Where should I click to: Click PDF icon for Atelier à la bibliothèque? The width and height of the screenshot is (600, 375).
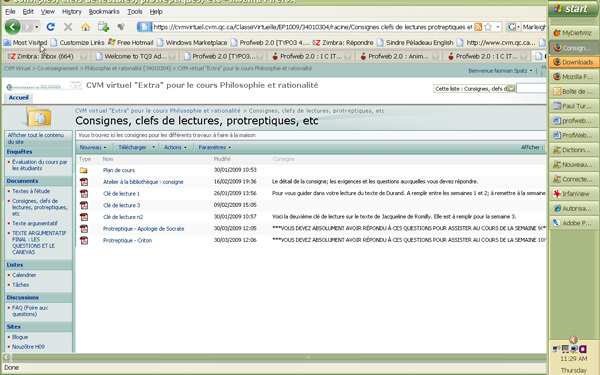tap(84, 182)
